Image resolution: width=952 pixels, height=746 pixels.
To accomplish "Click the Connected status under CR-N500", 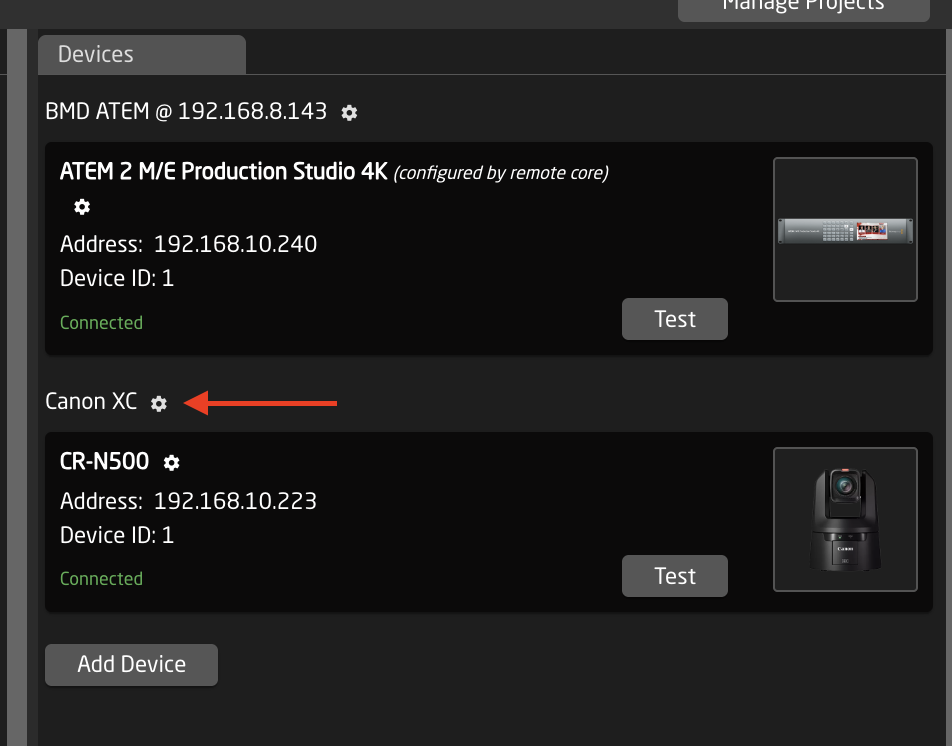I will [x=101, y=578].
